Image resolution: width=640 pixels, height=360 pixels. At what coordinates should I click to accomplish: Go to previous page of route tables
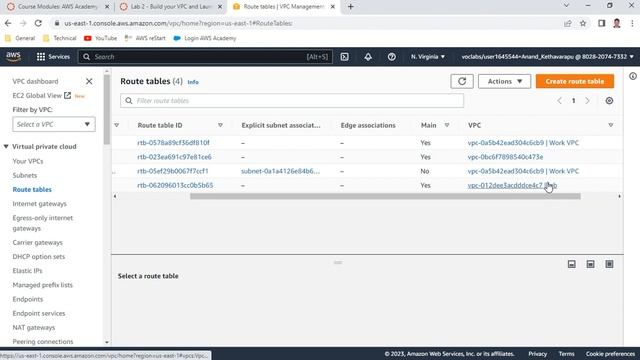coord(559,101)
